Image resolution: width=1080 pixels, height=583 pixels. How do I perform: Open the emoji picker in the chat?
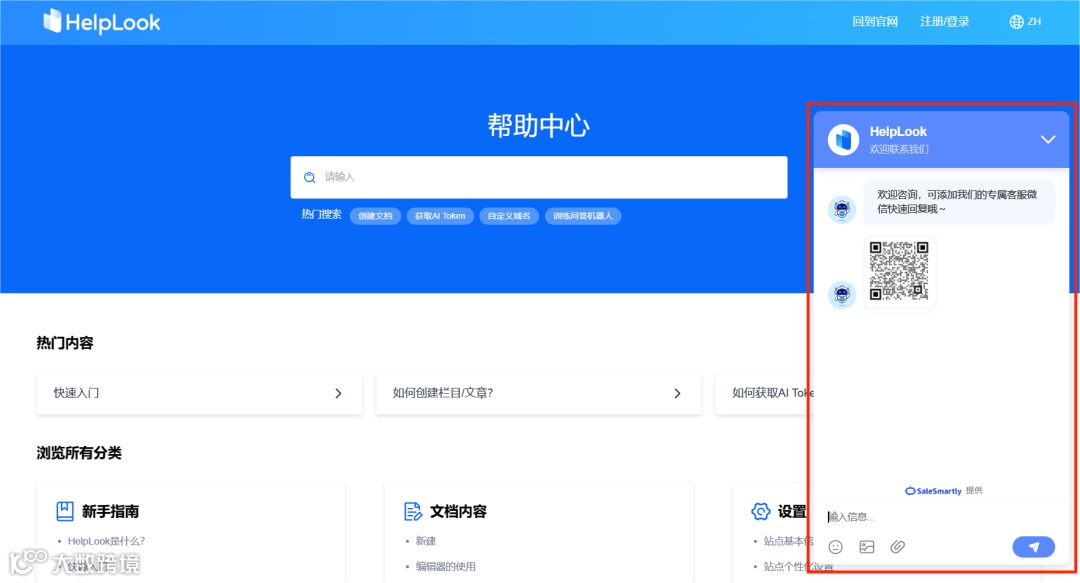coord(835,546)
